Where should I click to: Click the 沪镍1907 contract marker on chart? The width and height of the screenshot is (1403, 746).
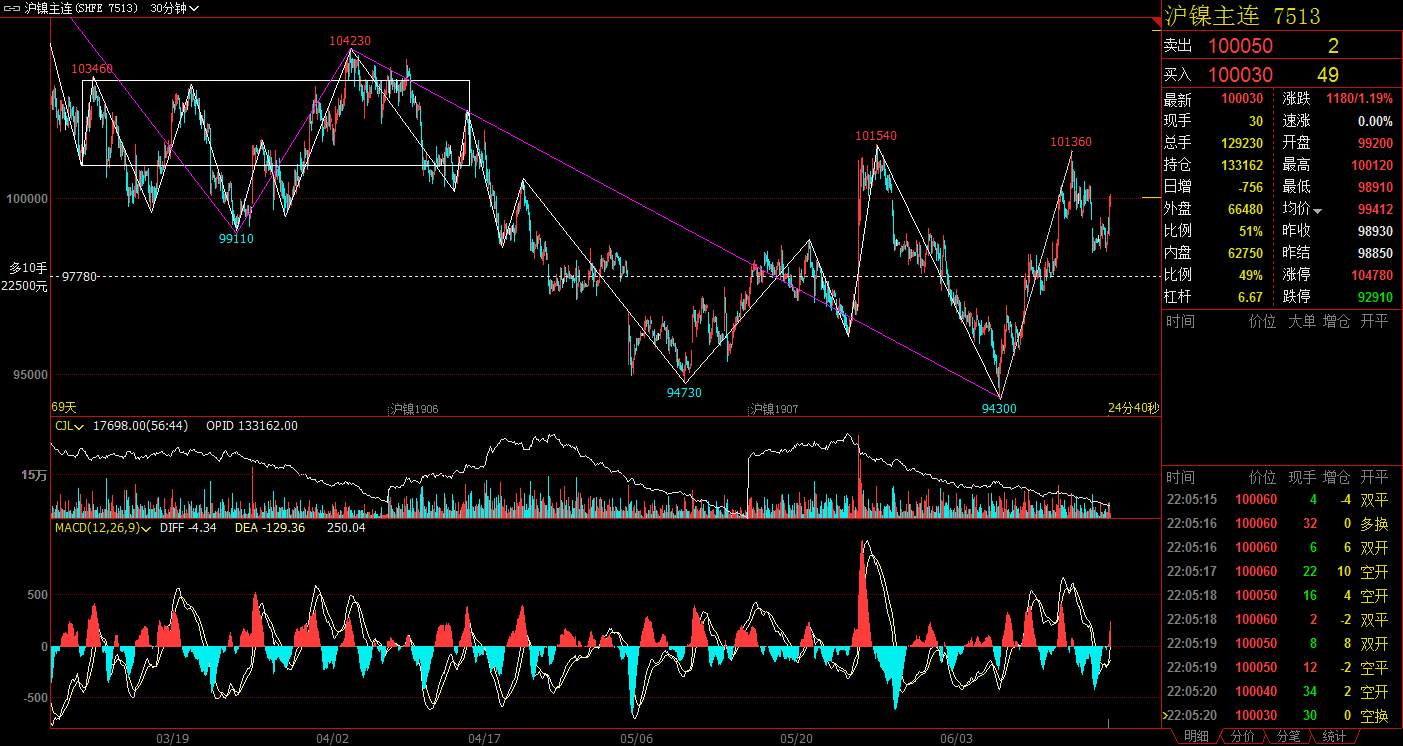774,409
